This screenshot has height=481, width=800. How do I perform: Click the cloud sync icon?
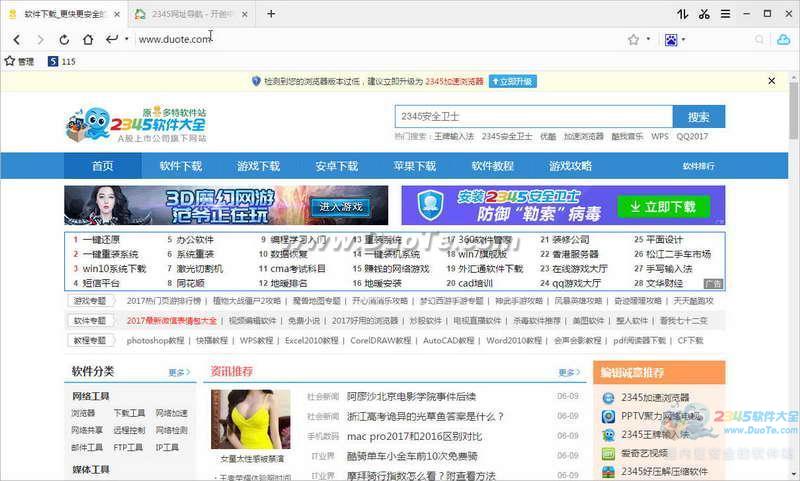tap(783, 39)
